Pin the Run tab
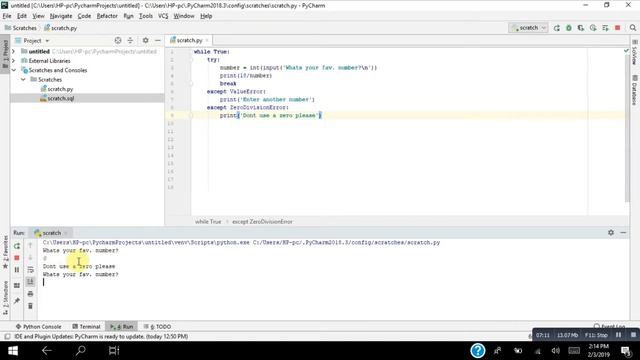The image size is (640, 360). click(17, 301)
